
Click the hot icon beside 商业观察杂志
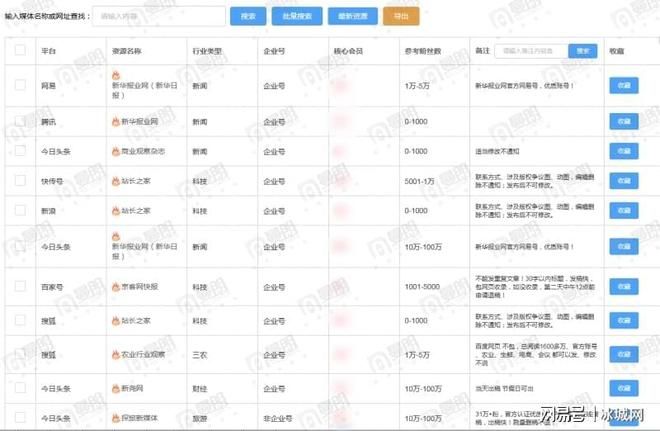click(116, 151)
